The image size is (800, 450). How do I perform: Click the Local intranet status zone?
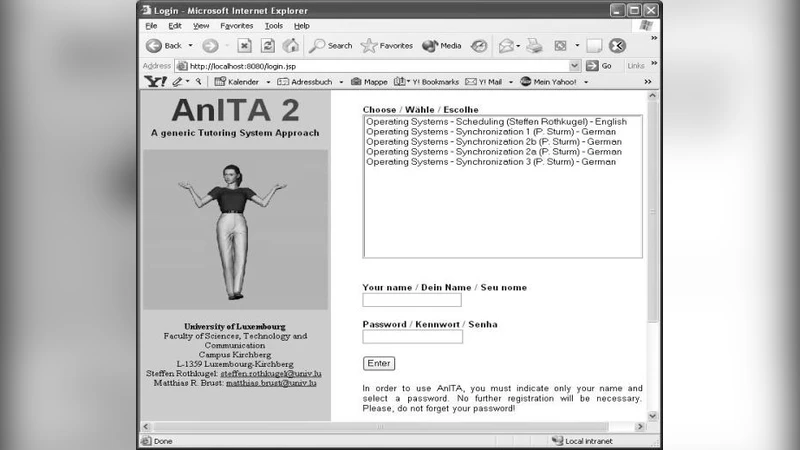[x=582, y=441]
